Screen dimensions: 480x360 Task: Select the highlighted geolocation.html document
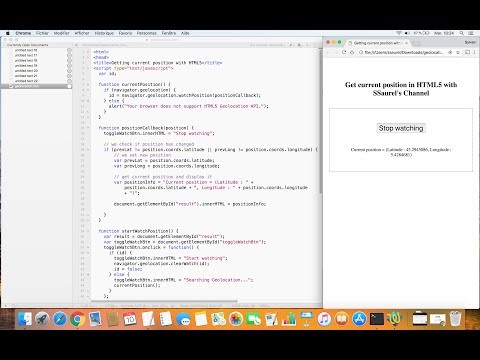pyautogui.click(x=37, y=86)
